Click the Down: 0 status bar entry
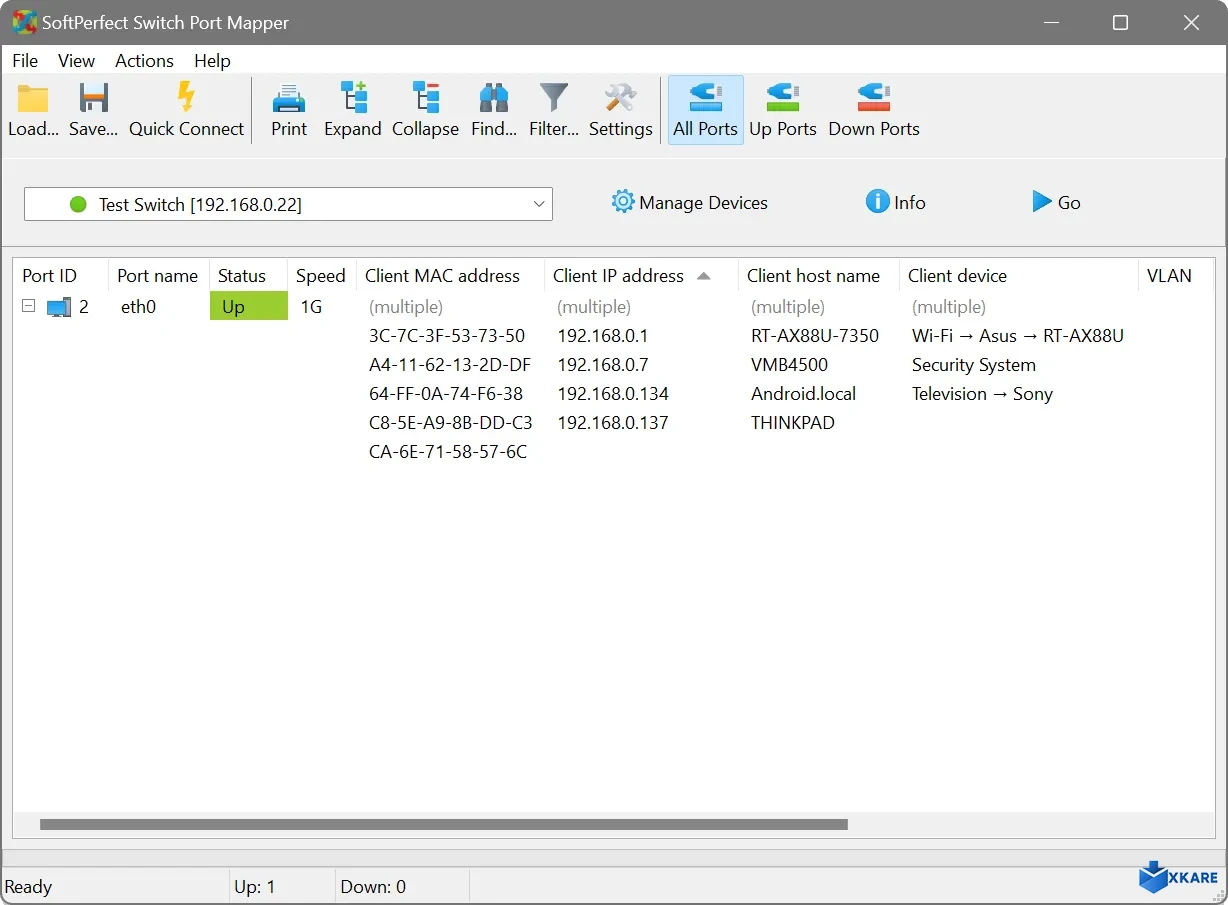The image size is (1228, 905). point(373,887)
